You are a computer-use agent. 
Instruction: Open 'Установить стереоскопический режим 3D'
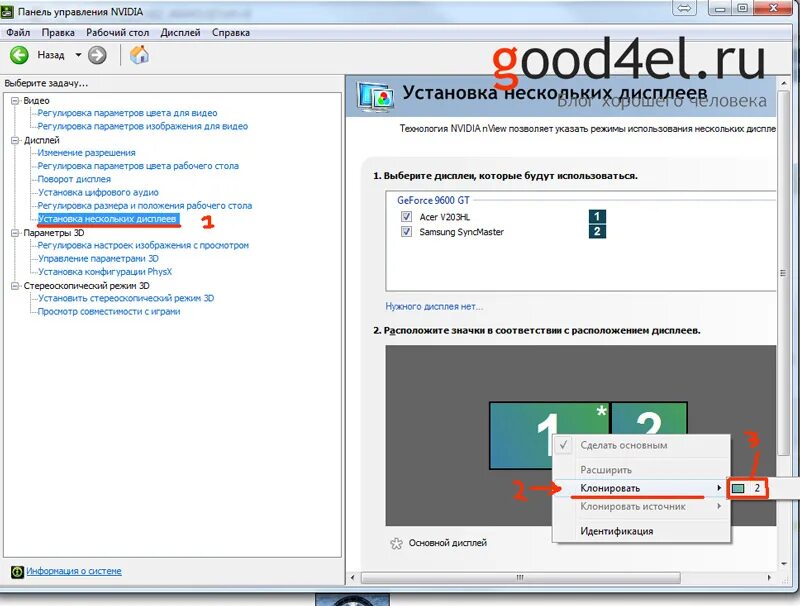[126, 298]
